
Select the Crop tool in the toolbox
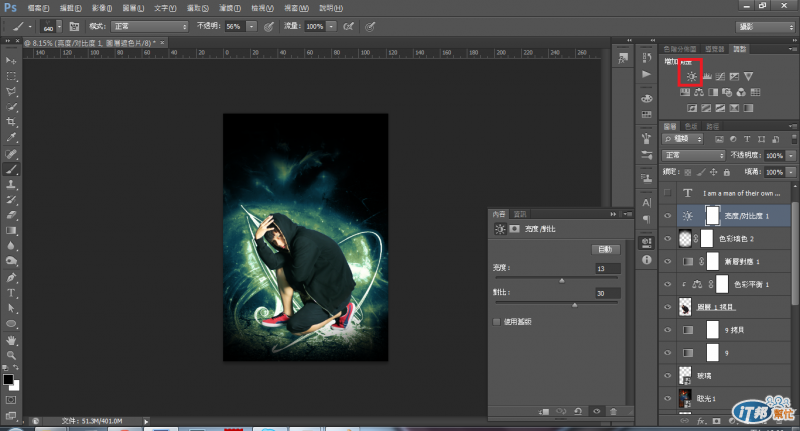tap(11, 121)
